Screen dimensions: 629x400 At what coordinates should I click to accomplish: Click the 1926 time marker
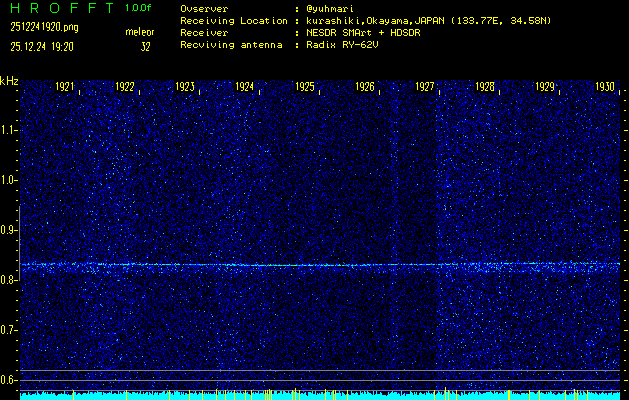(x=365, y=87)
